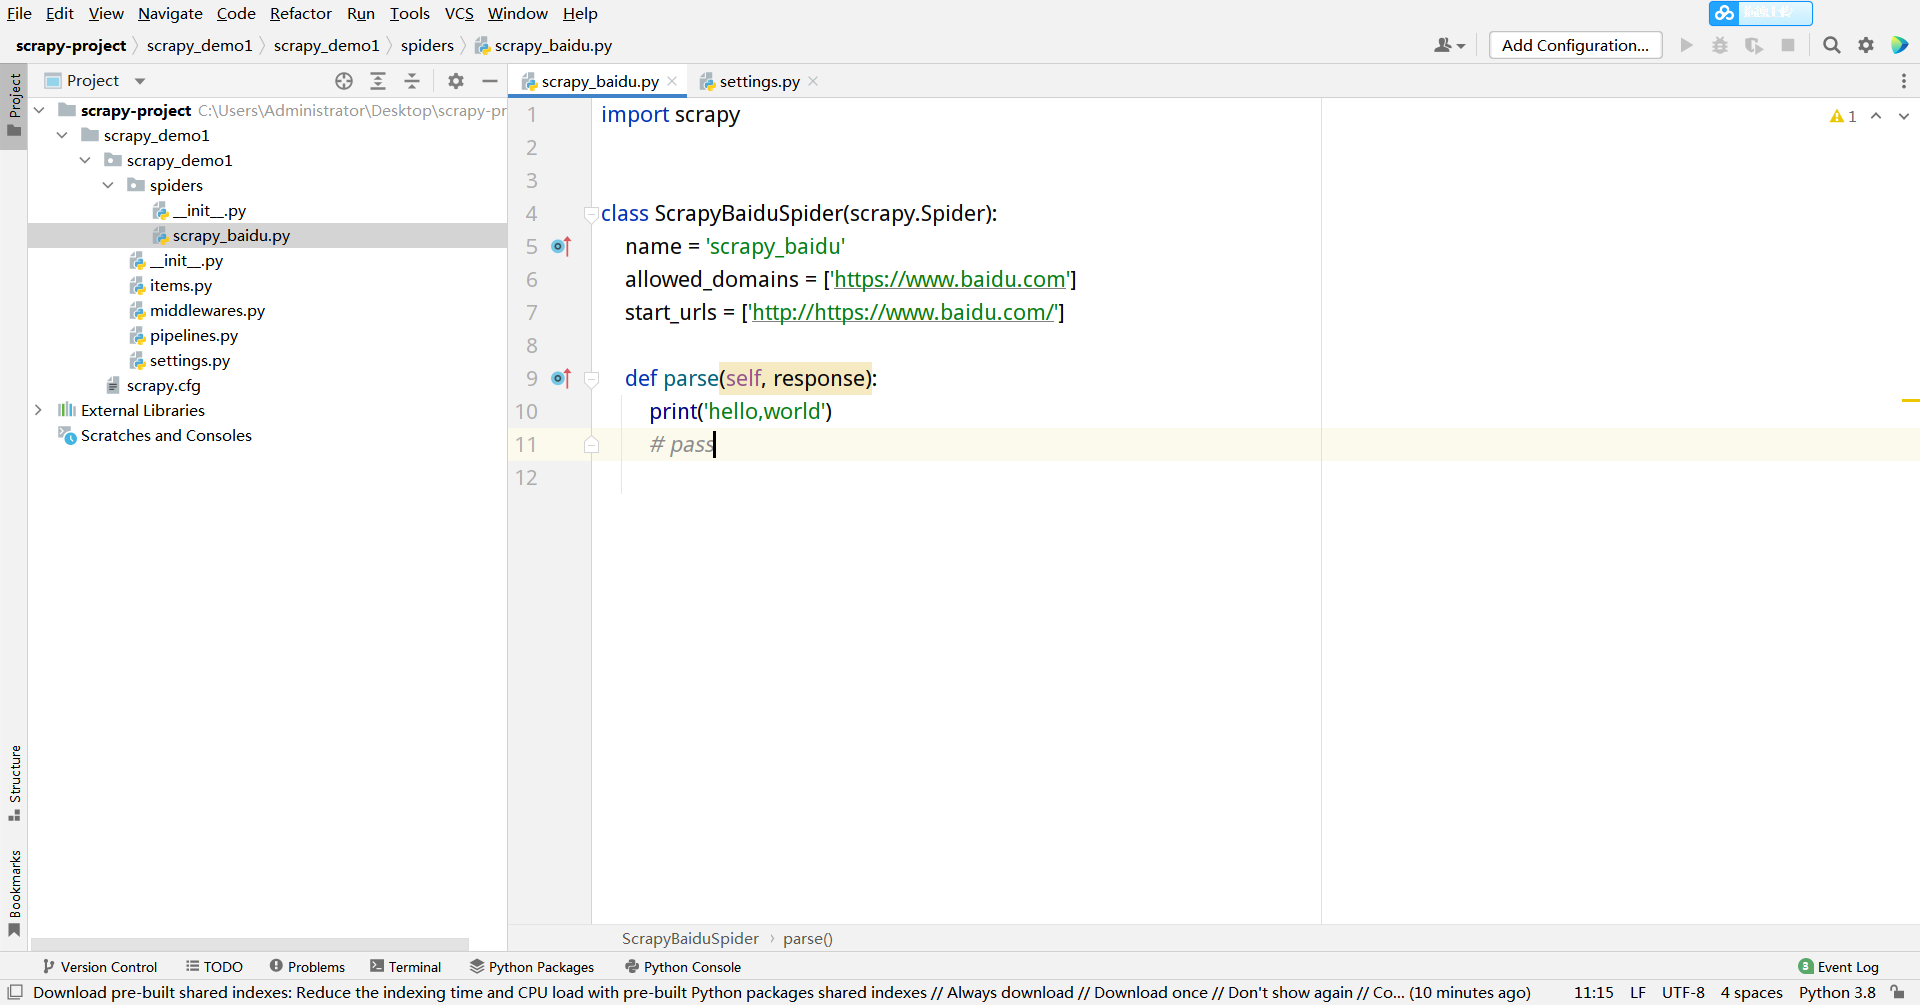Open Project panel options gear
This screenshot has height=1005, width=1920.
(x=456, y=81)
